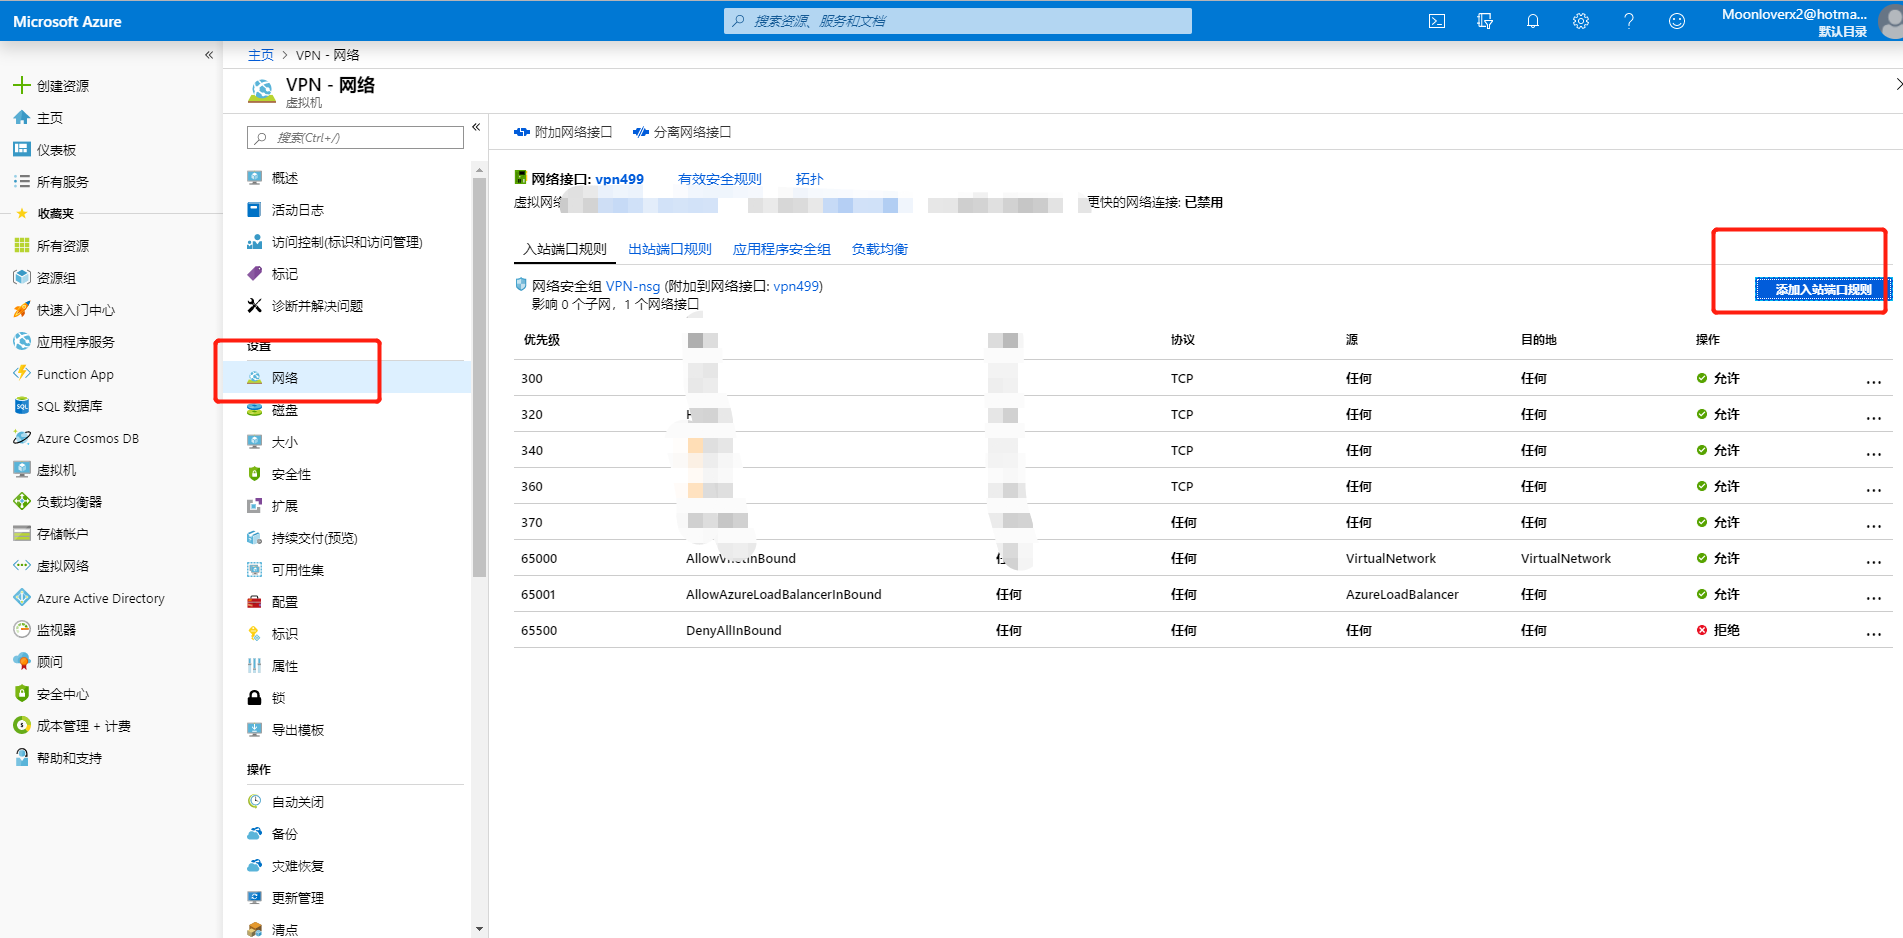This screenshot has height=938, width=1903.
Task: Open portal settings gear
Action: click(1581, 21)
